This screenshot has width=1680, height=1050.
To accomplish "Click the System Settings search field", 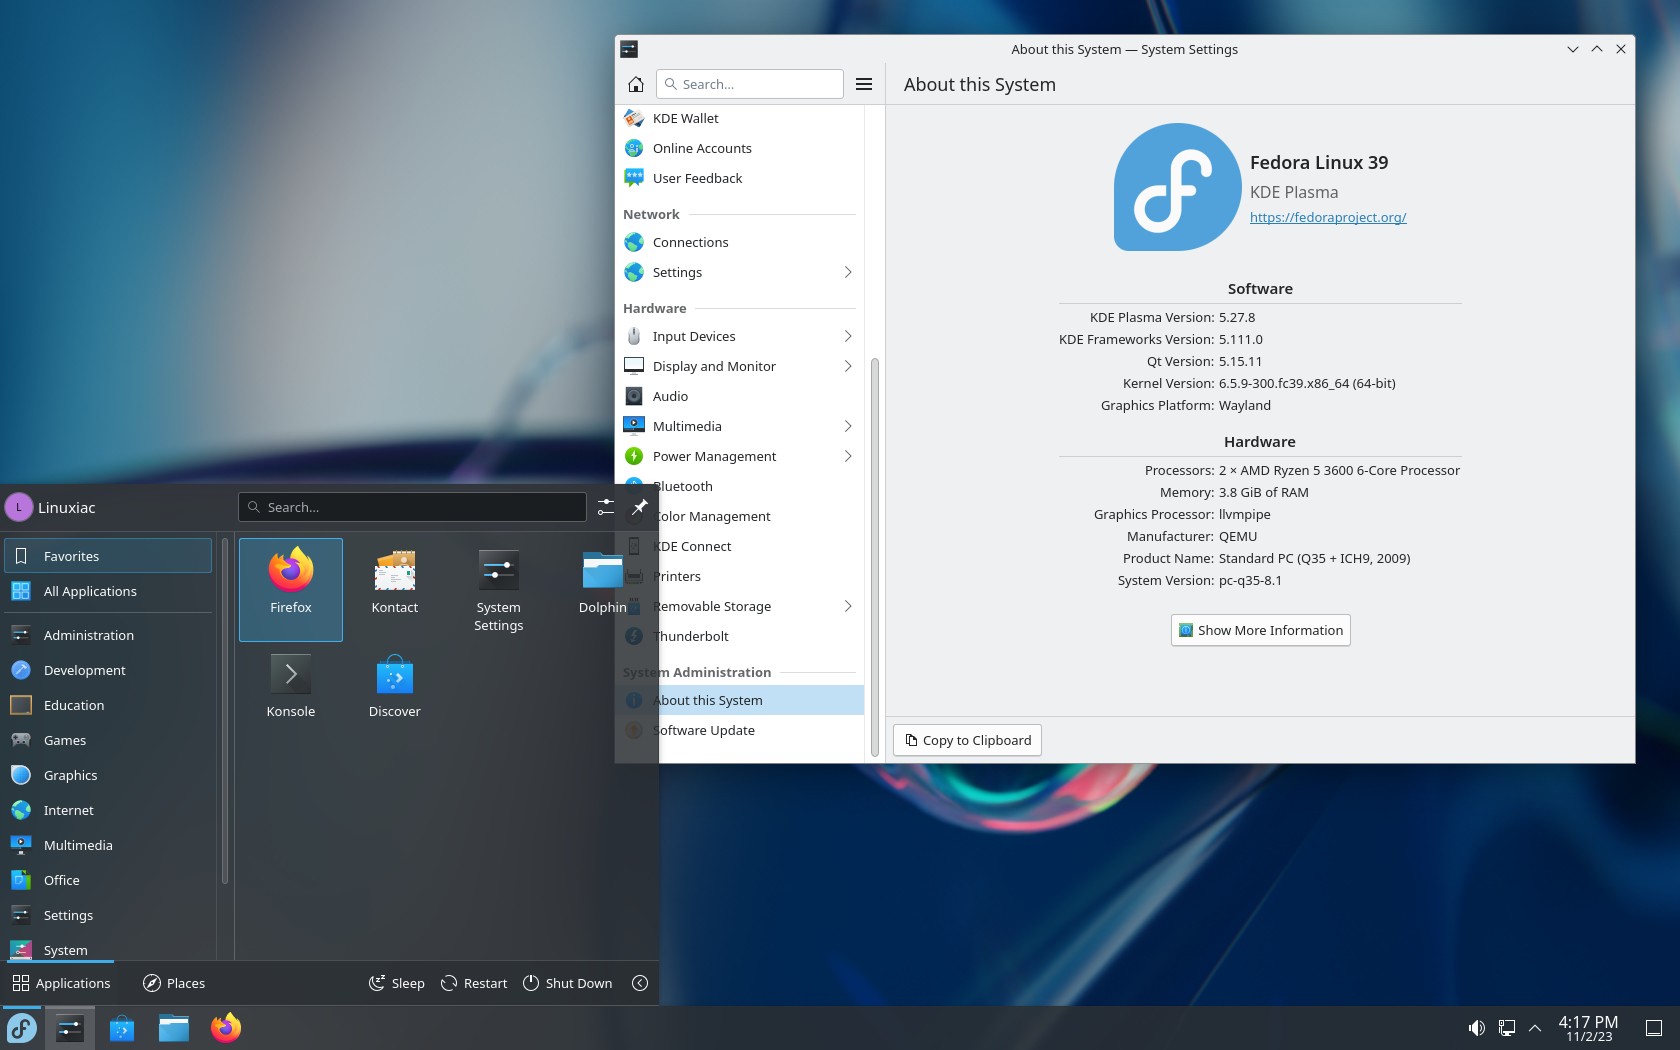I will coord(750,84).
